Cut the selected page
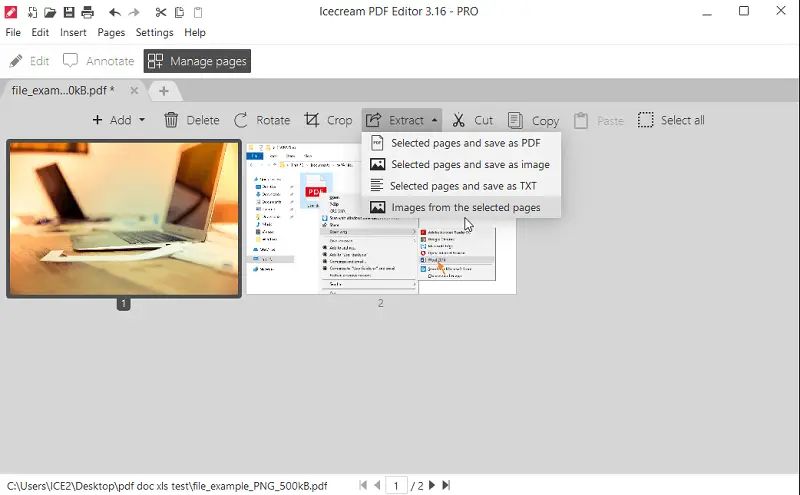The width and height of the screenshot is (800, 495). coord(472,120)
